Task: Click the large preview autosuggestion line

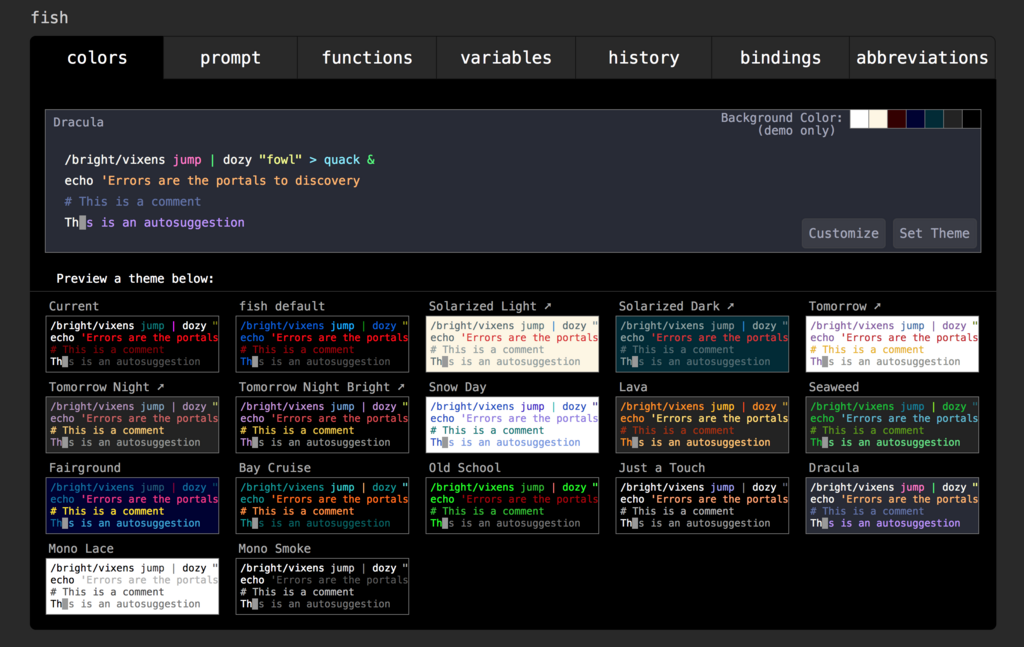Action: tap(154, 223)
